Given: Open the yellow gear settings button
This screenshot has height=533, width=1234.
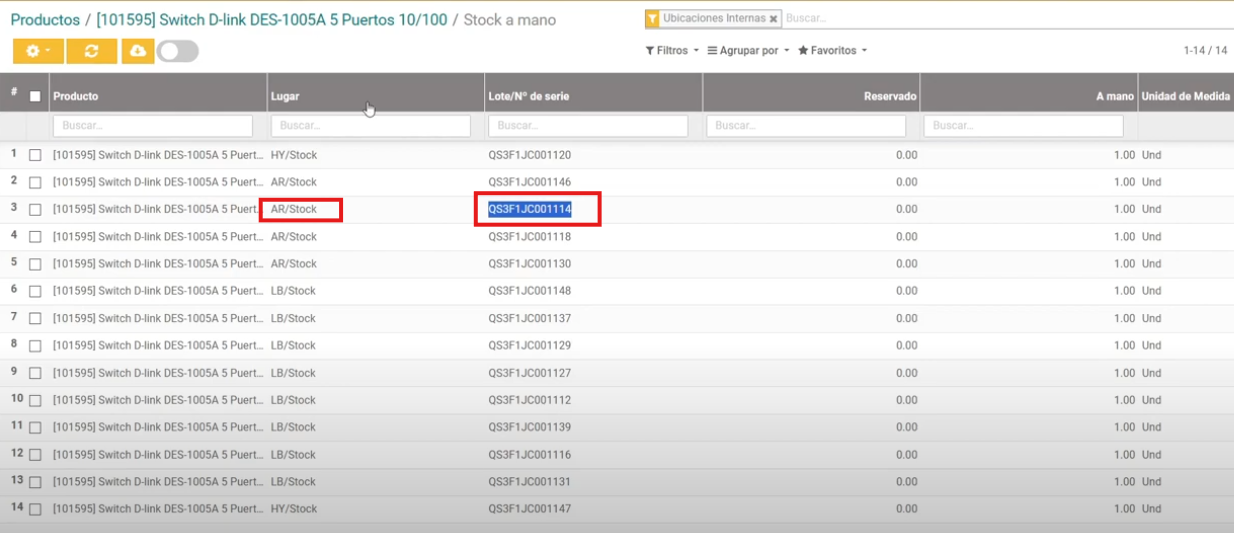Looking at the screenshot, I should tap(38, 51).
